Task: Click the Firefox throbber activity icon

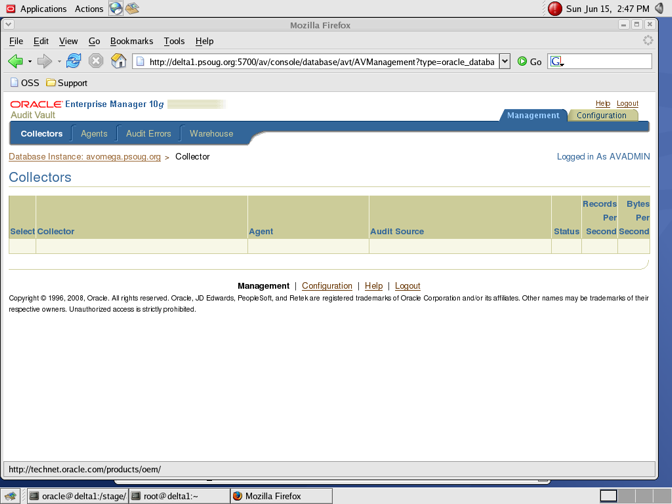Action: tap(648, 40)
